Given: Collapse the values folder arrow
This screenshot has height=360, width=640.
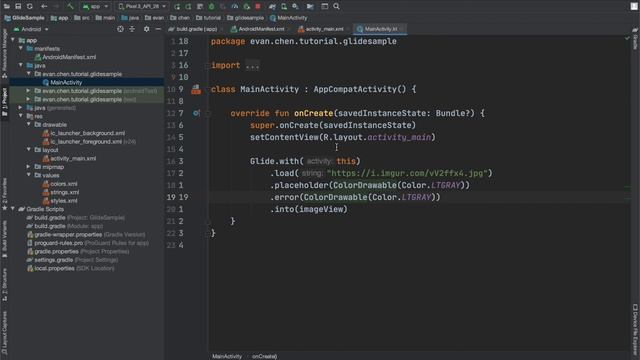Looking at the screenshot, I should pos(29,175).
